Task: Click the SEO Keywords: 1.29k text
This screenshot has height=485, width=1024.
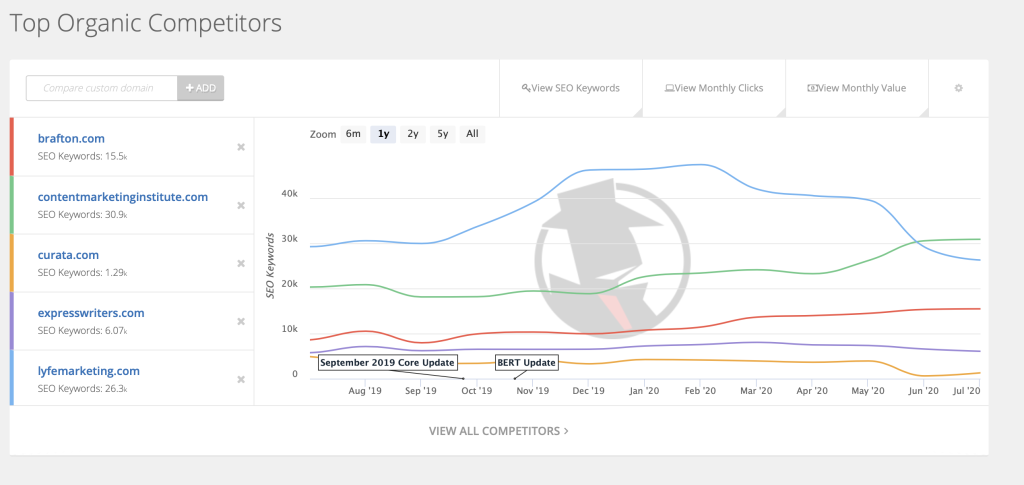Action: point(82,273)
